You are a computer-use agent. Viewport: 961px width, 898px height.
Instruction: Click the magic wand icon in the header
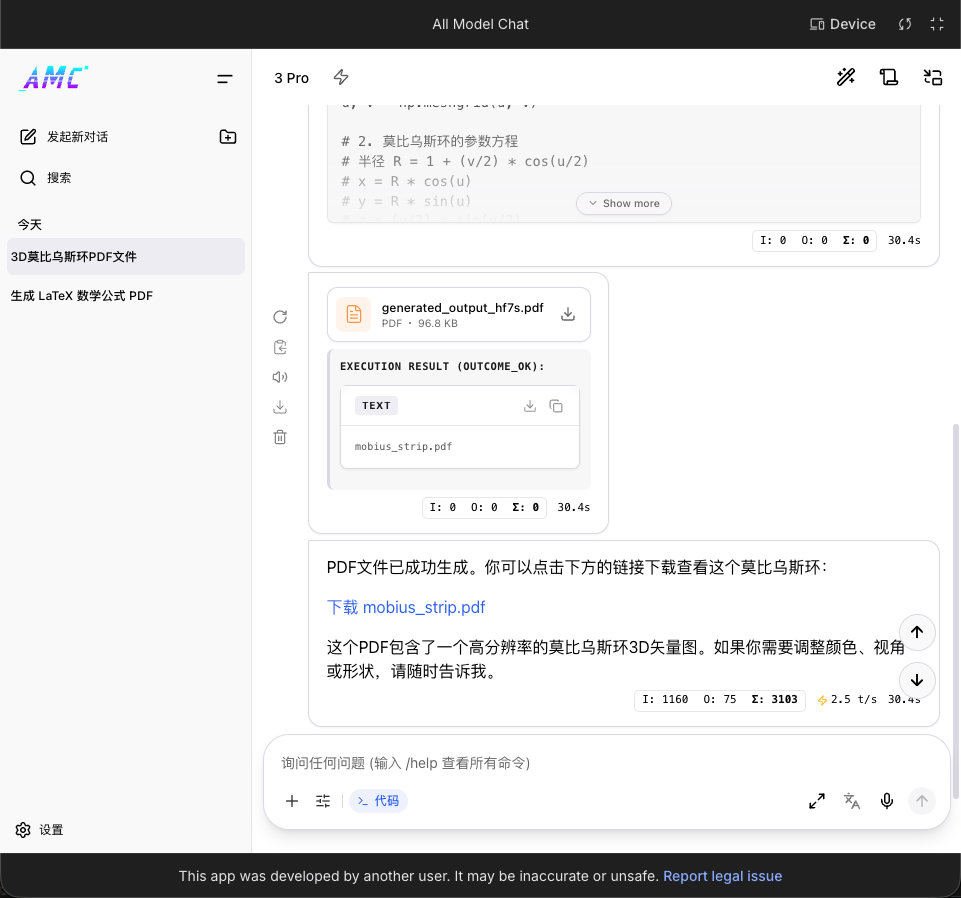[846, 77]
